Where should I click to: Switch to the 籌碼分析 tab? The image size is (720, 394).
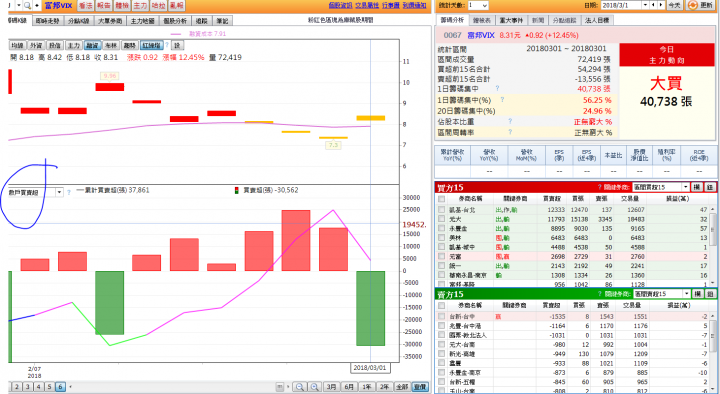coord(452,20)
